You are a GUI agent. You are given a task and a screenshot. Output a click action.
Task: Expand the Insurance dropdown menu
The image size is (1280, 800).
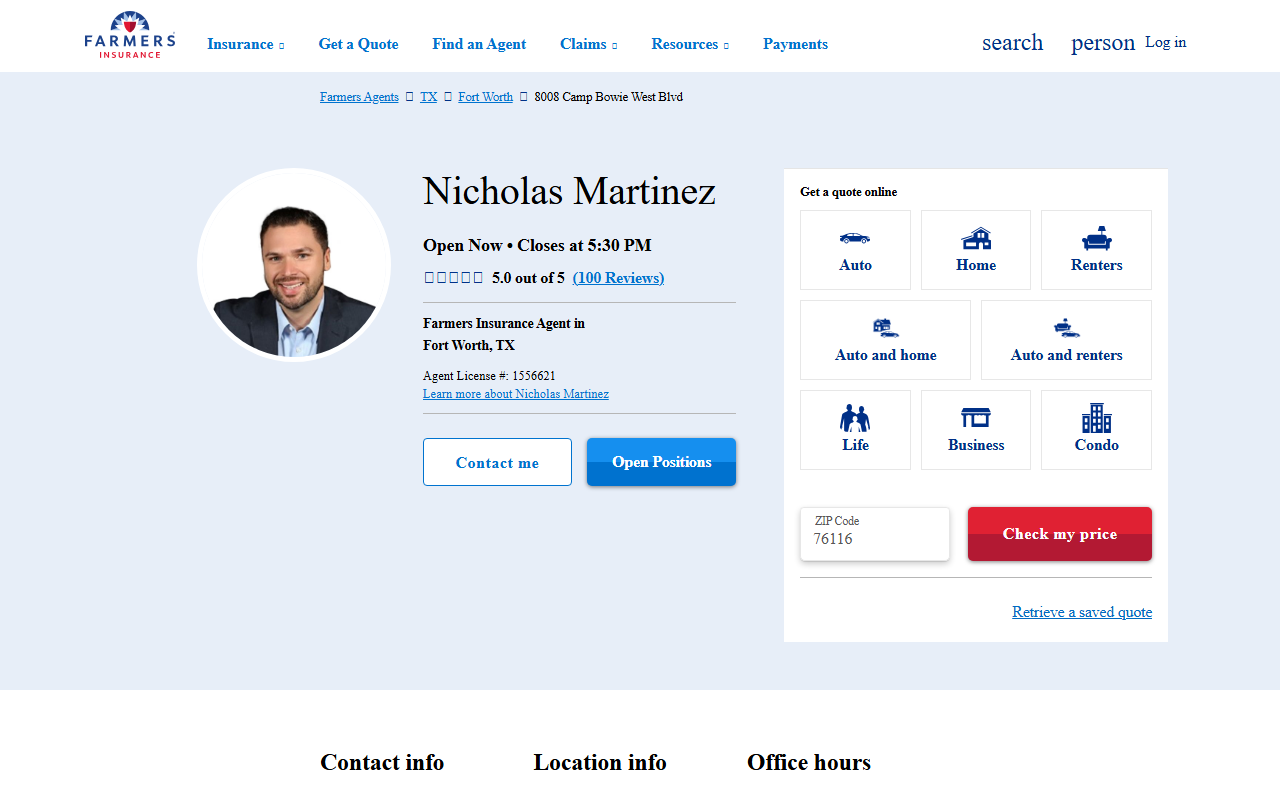point(246,44)
